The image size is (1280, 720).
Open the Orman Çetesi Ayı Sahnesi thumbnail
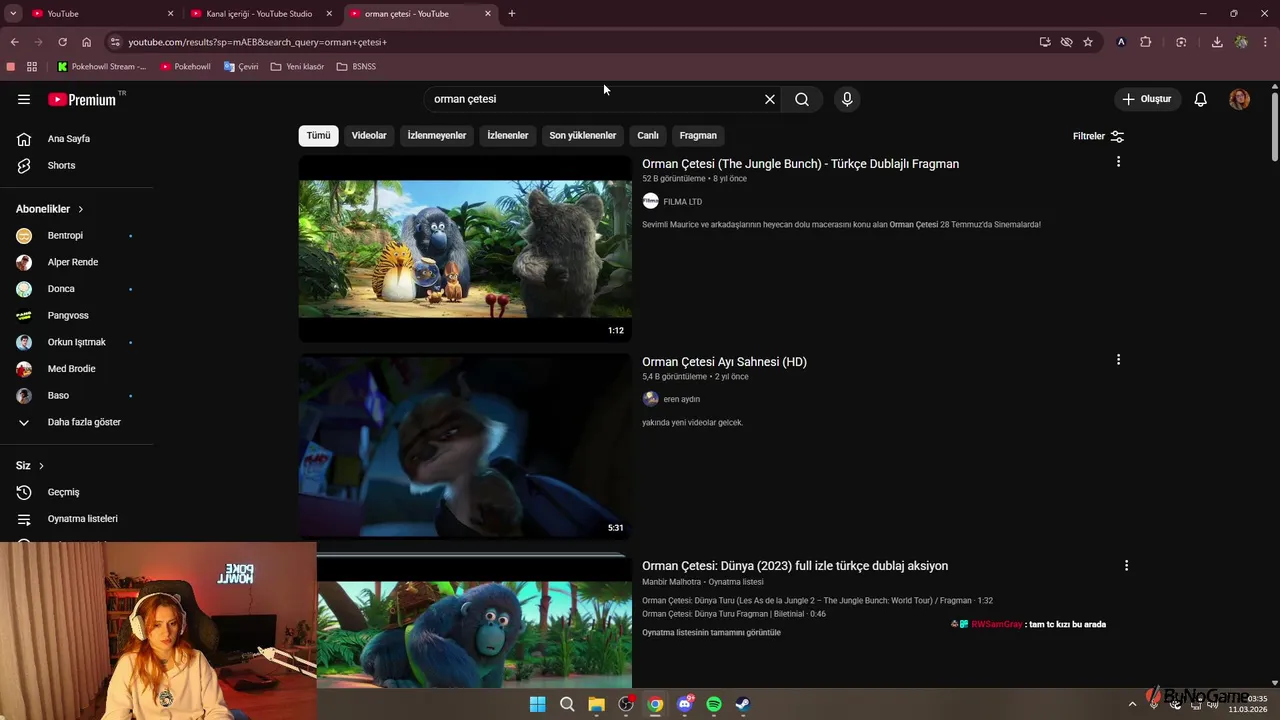tap(465, 447)
